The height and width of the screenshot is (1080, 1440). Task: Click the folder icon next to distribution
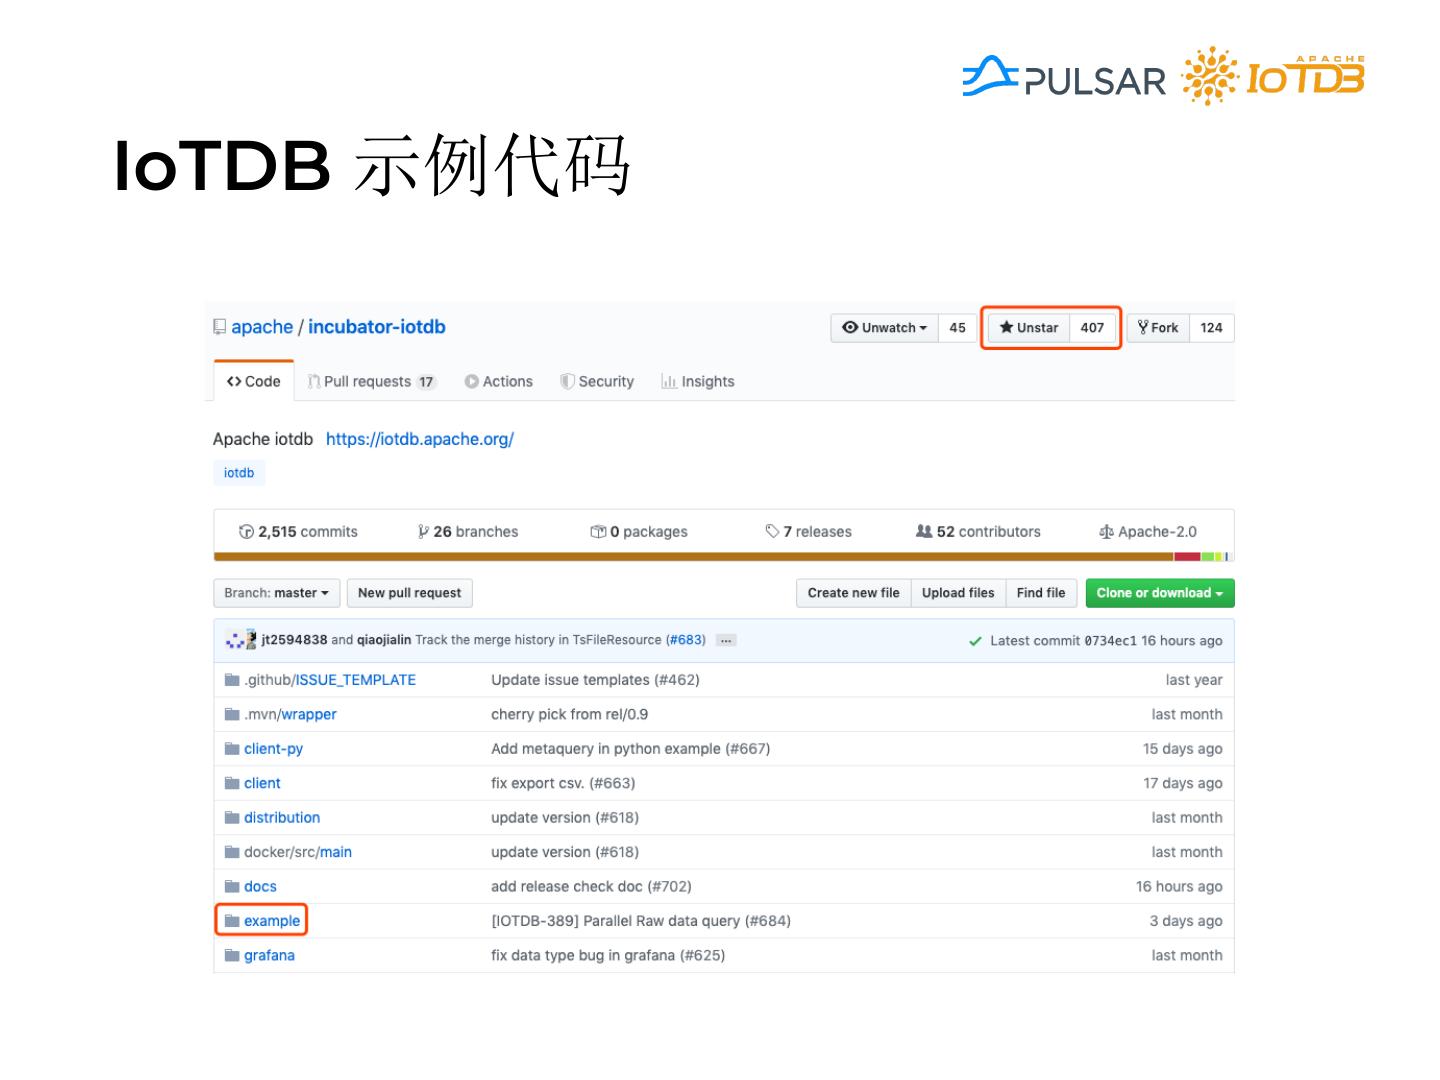click(232, 818)
